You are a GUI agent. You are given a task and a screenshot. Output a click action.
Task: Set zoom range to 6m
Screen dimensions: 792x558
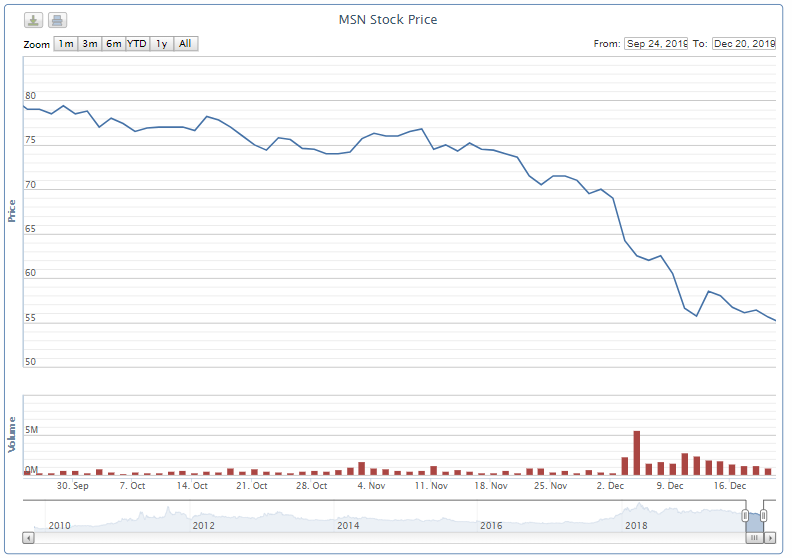[x=114, y=44]
